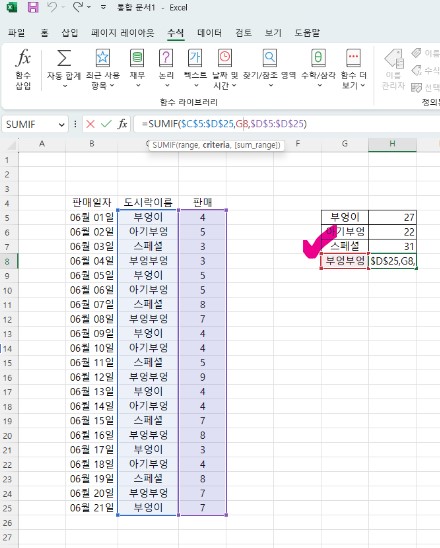Click cell G7 labeled 스페셜
This screenshot has height=548, width=440.
[345, 246]
